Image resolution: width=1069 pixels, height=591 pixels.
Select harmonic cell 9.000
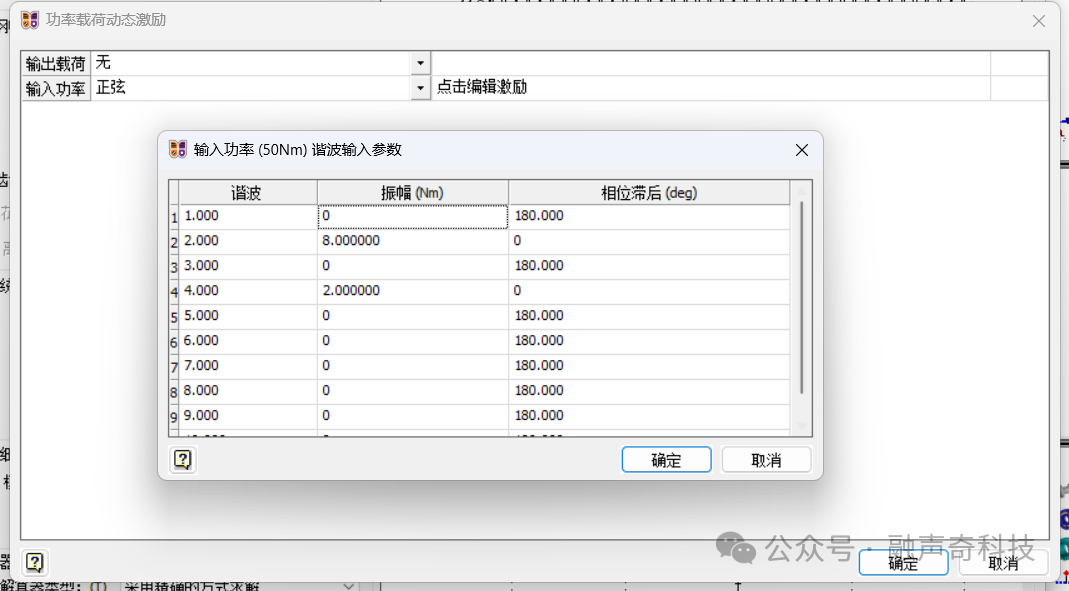pos(247,416)
